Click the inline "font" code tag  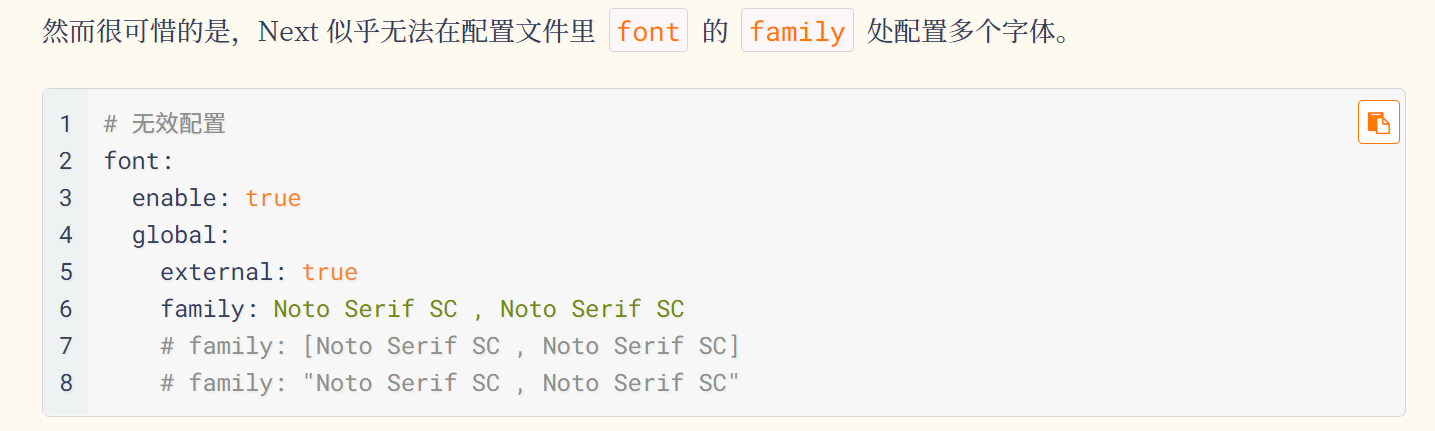click(x=648, y=32)
